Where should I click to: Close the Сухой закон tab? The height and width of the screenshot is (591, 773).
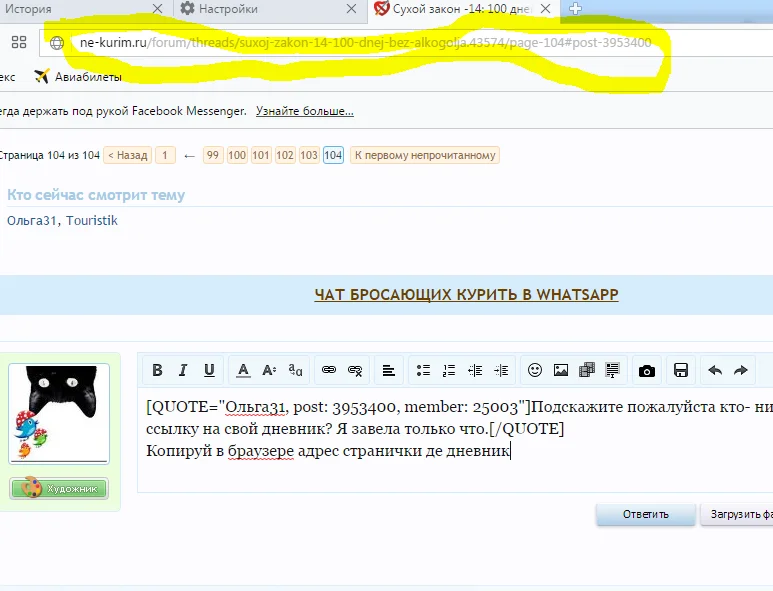click(545, 9)
